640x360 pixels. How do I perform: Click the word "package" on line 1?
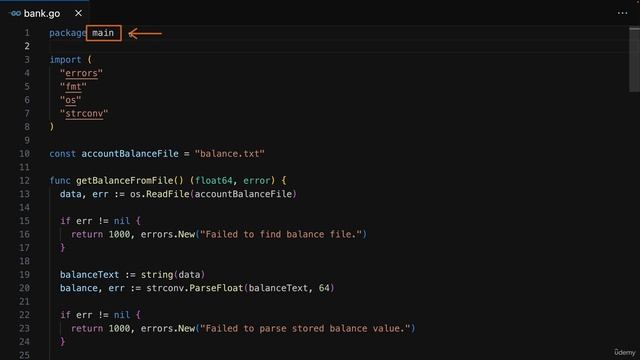point(68,33)
